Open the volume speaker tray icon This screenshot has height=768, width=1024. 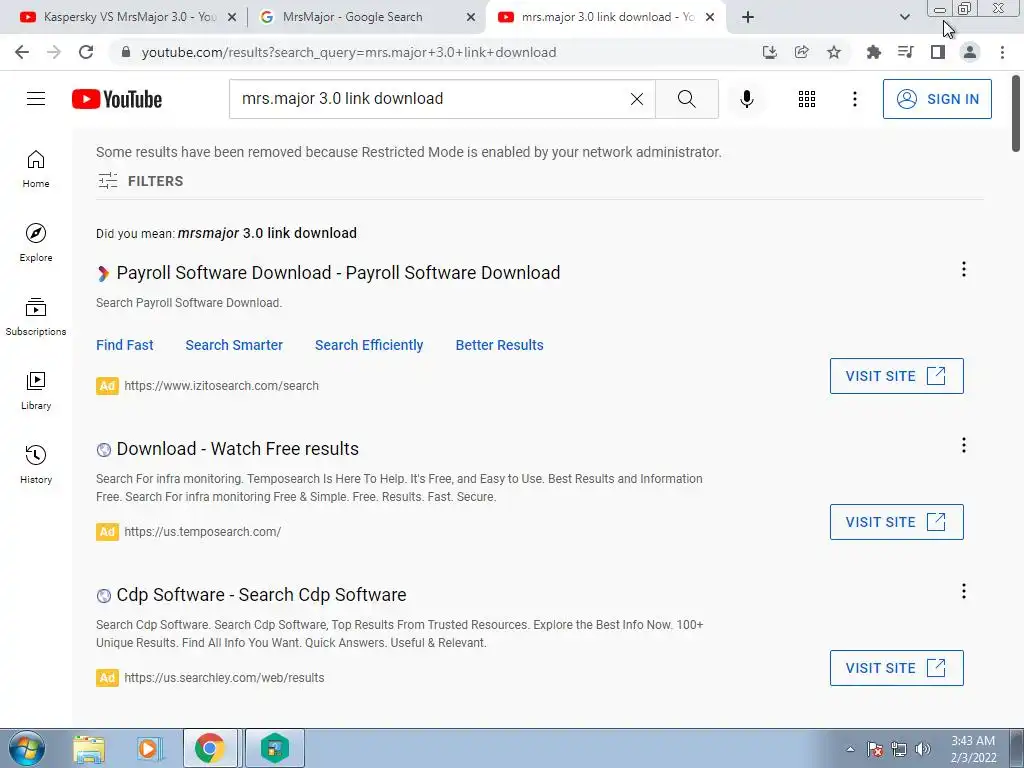click(x=923, y=749)
